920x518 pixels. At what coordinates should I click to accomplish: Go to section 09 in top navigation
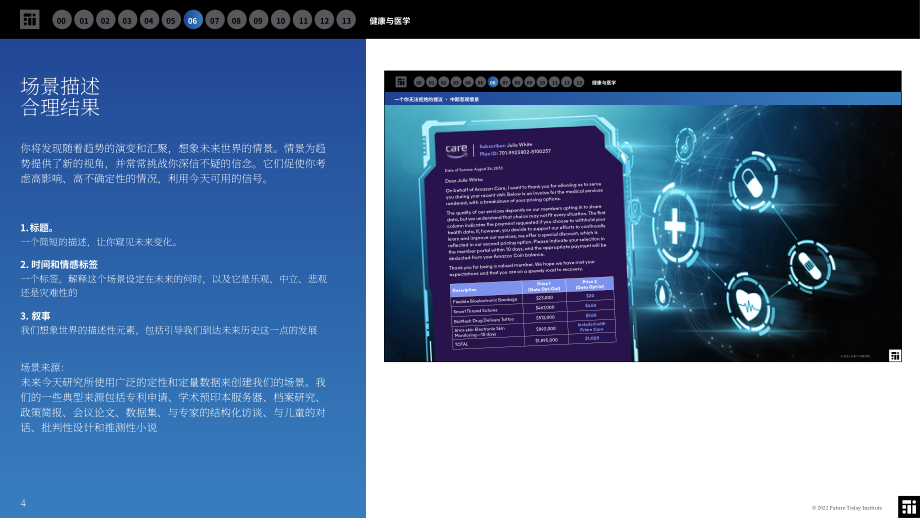[258, 20]
